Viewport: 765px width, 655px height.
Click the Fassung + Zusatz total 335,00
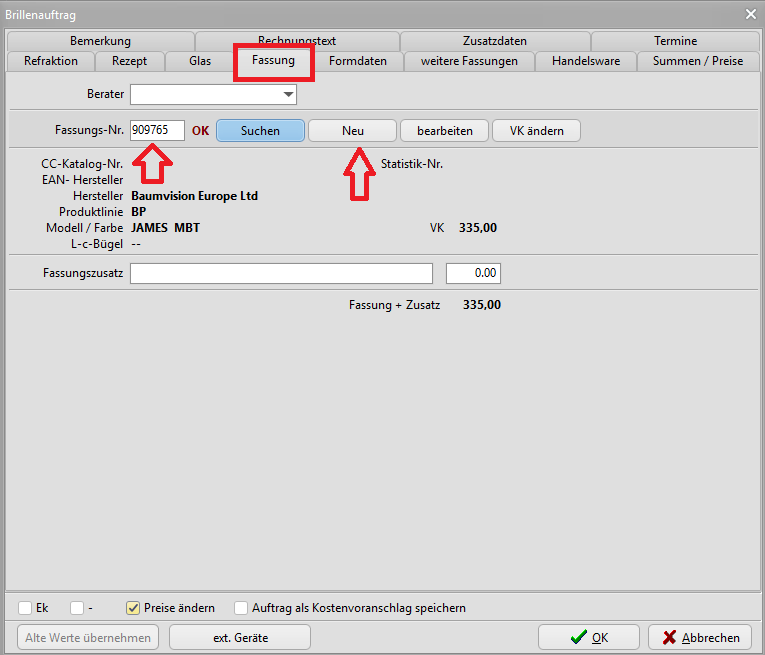(x=482, y=305)
